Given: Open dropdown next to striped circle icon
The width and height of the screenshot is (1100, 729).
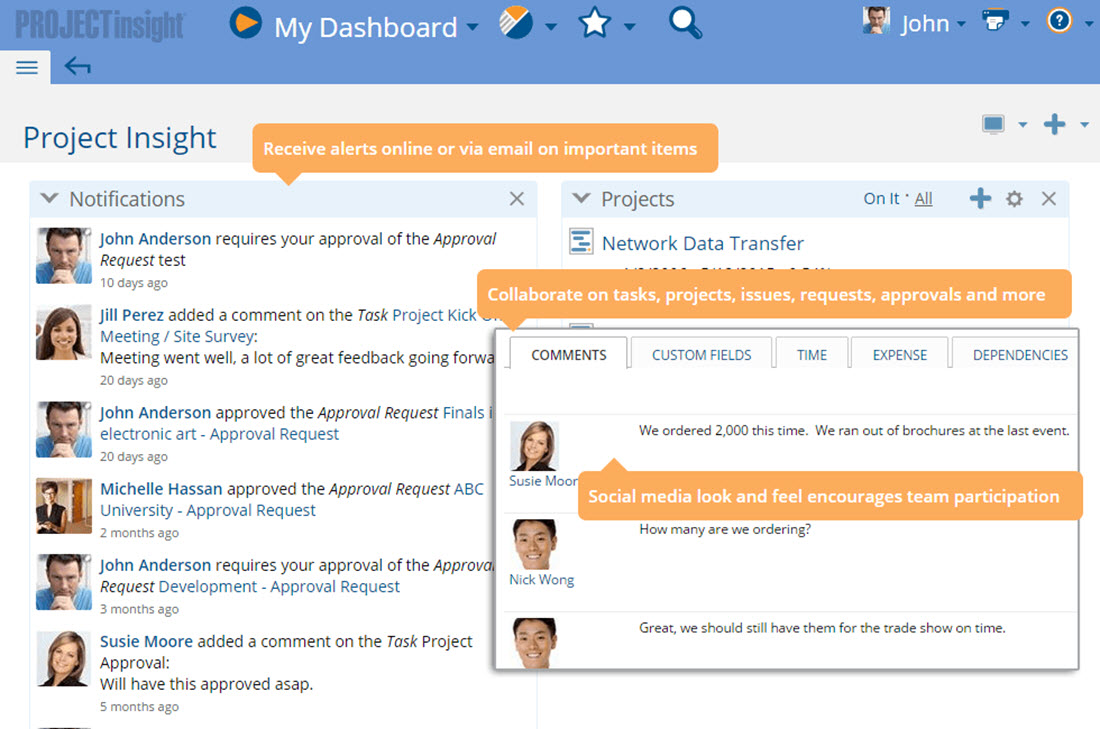Looking at the screenshot, I should 551,27.
